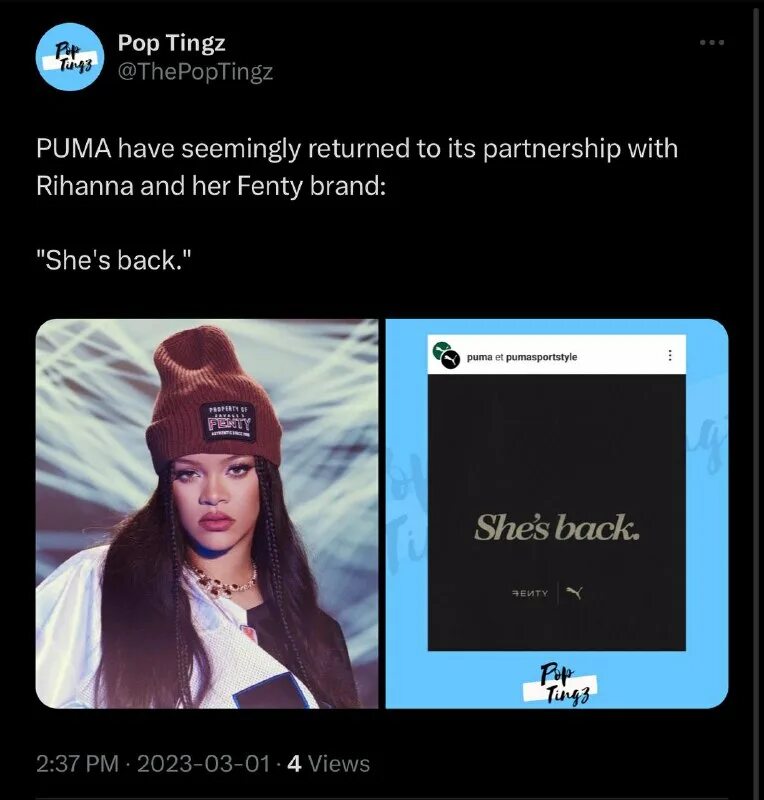The width and height of the screenshot is (764, 800).
Task: Open the She's back Instagram screenshot image
Action: coord(557,513)
